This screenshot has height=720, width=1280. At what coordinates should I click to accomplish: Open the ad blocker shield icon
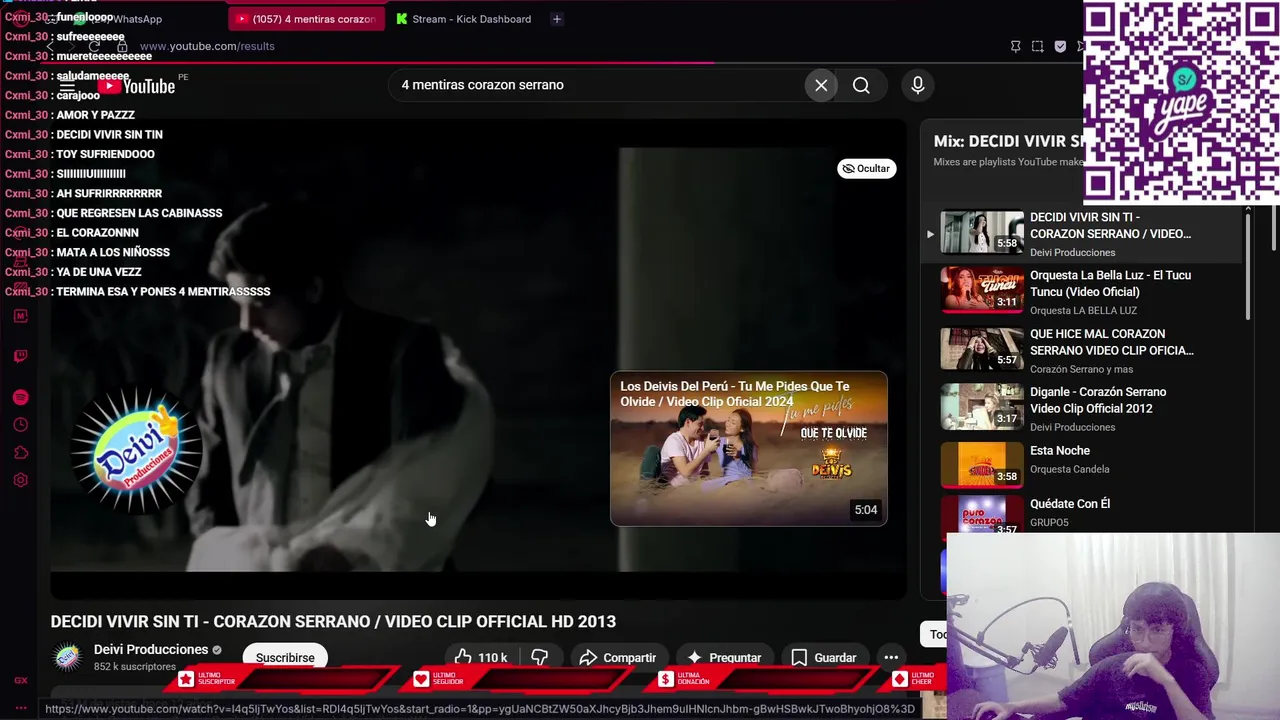(x=1060, y=46)
